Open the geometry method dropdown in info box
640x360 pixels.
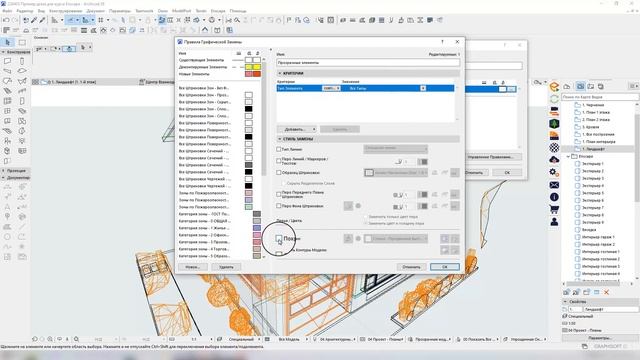click(56, 49)
